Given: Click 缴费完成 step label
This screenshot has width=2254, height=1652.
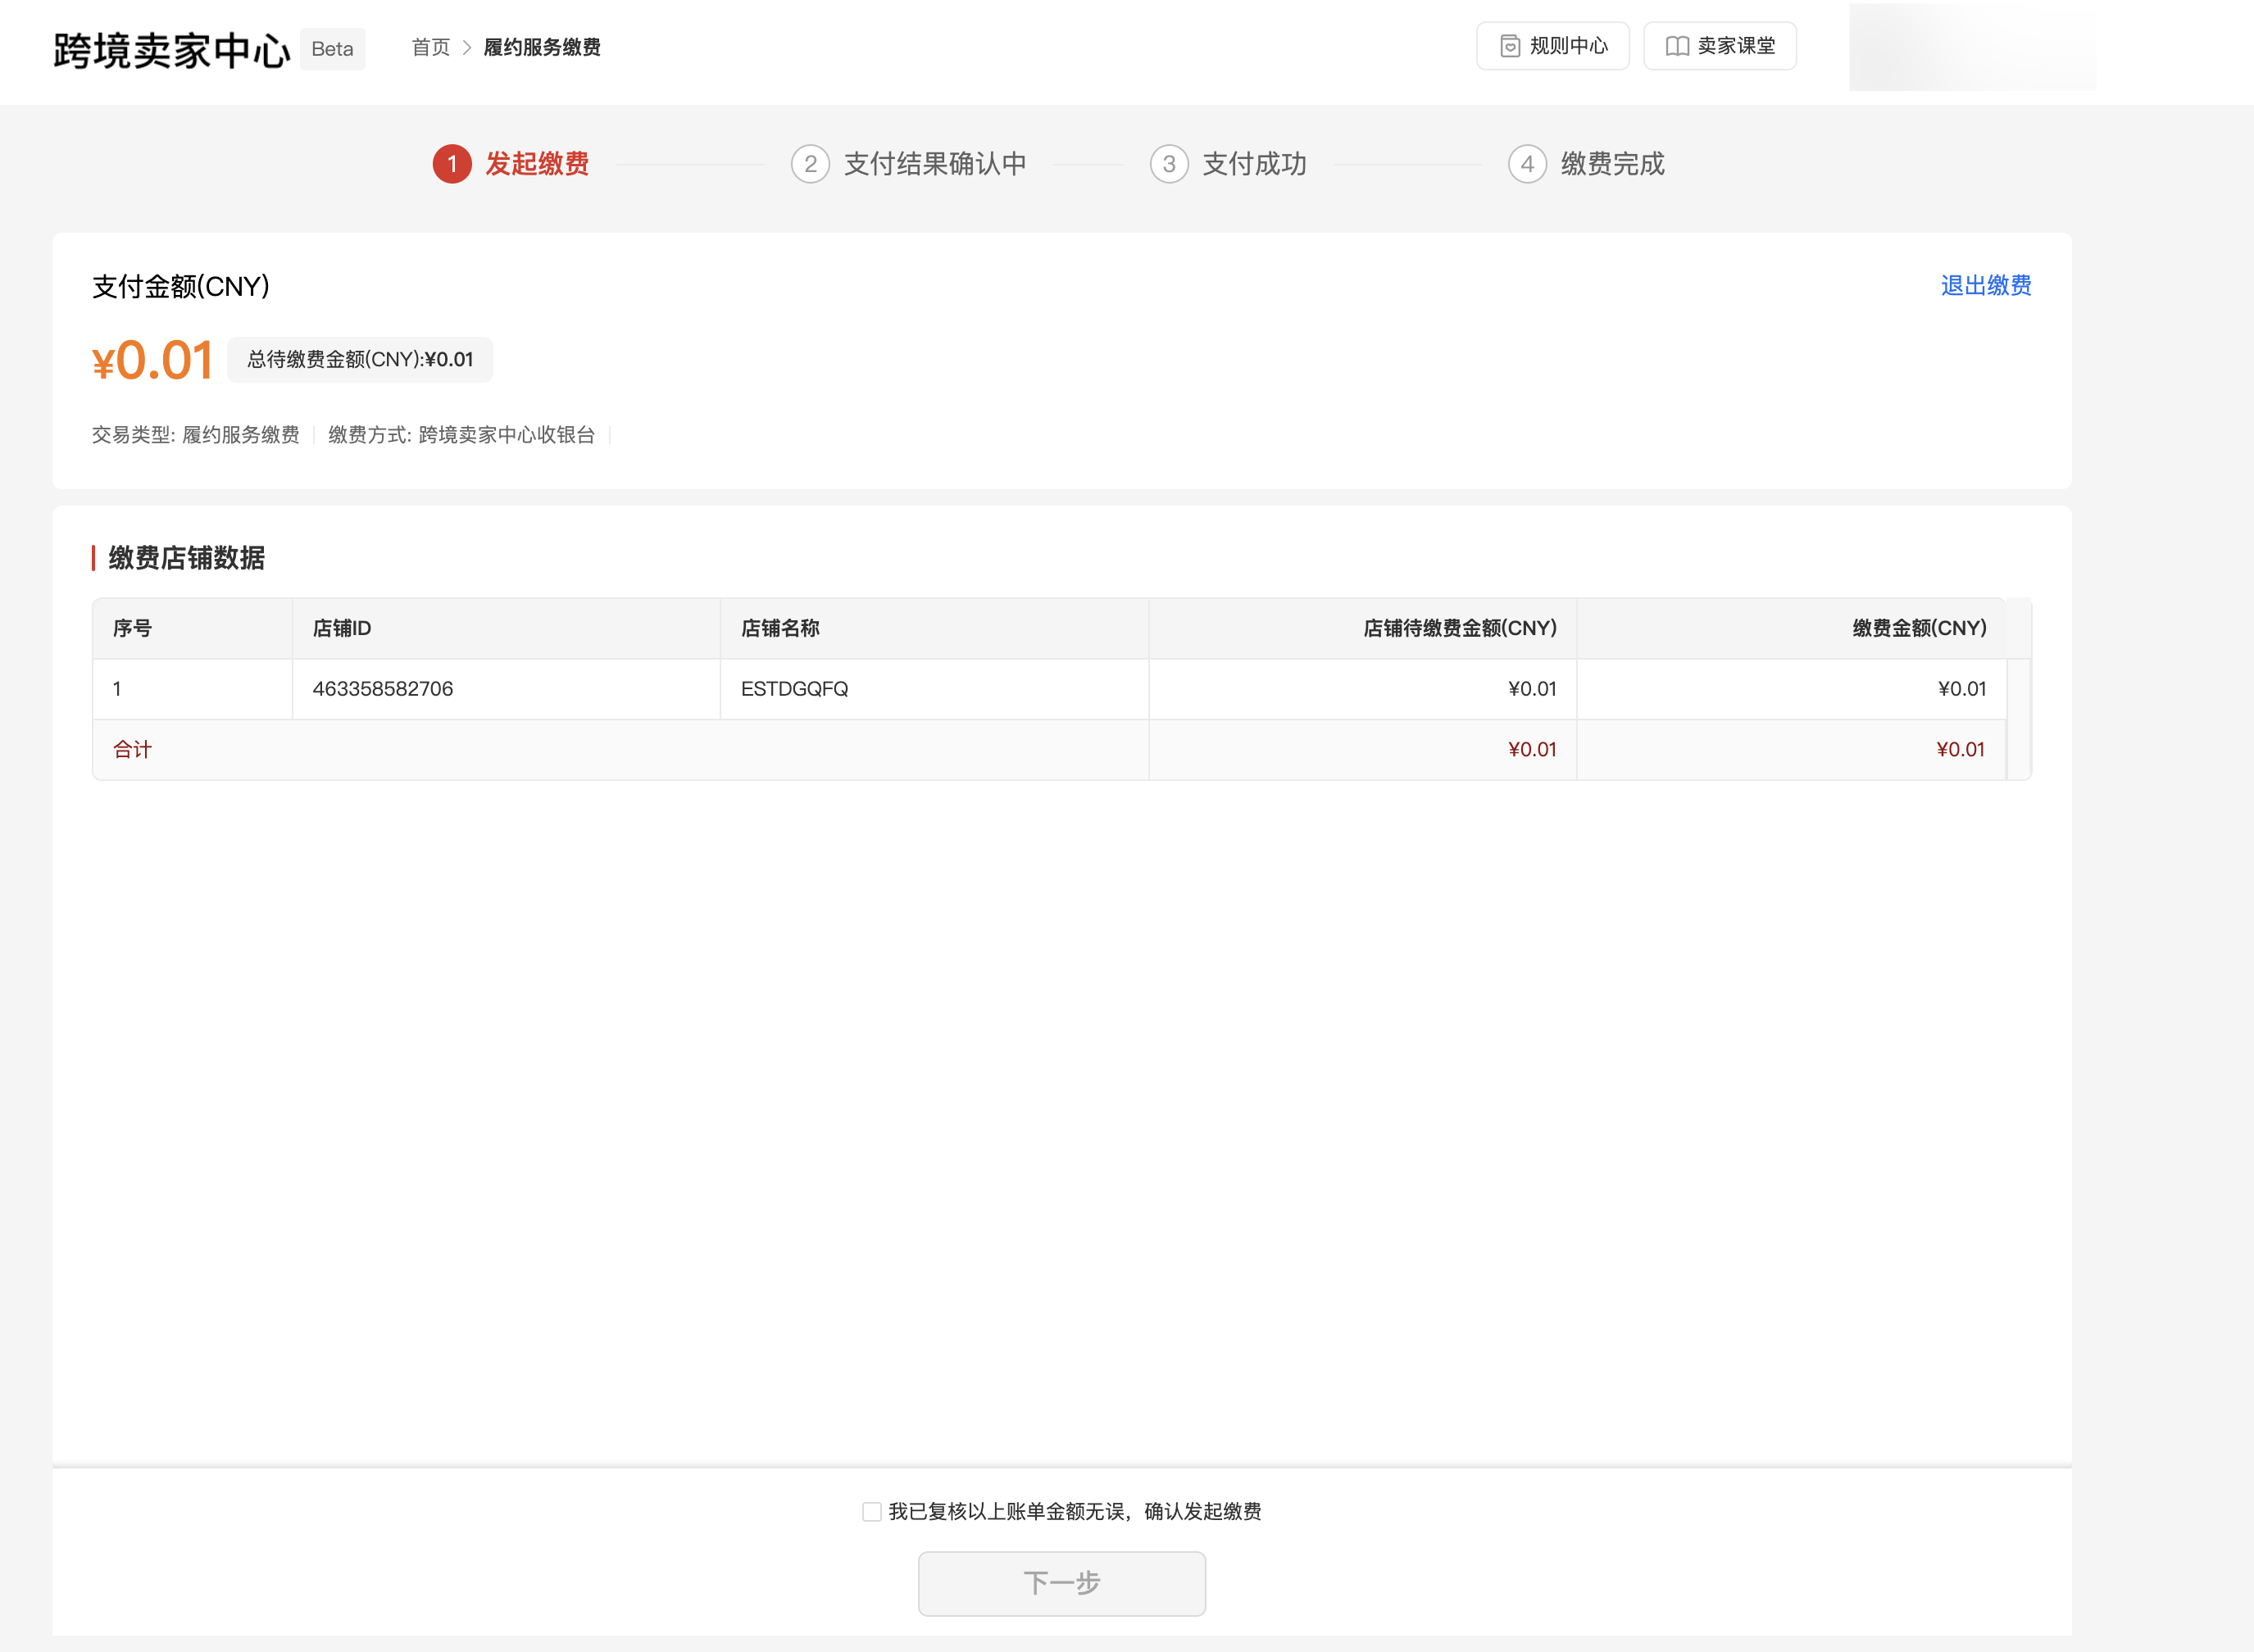Looking at the screenshot, I should [x=1612, y=164].
